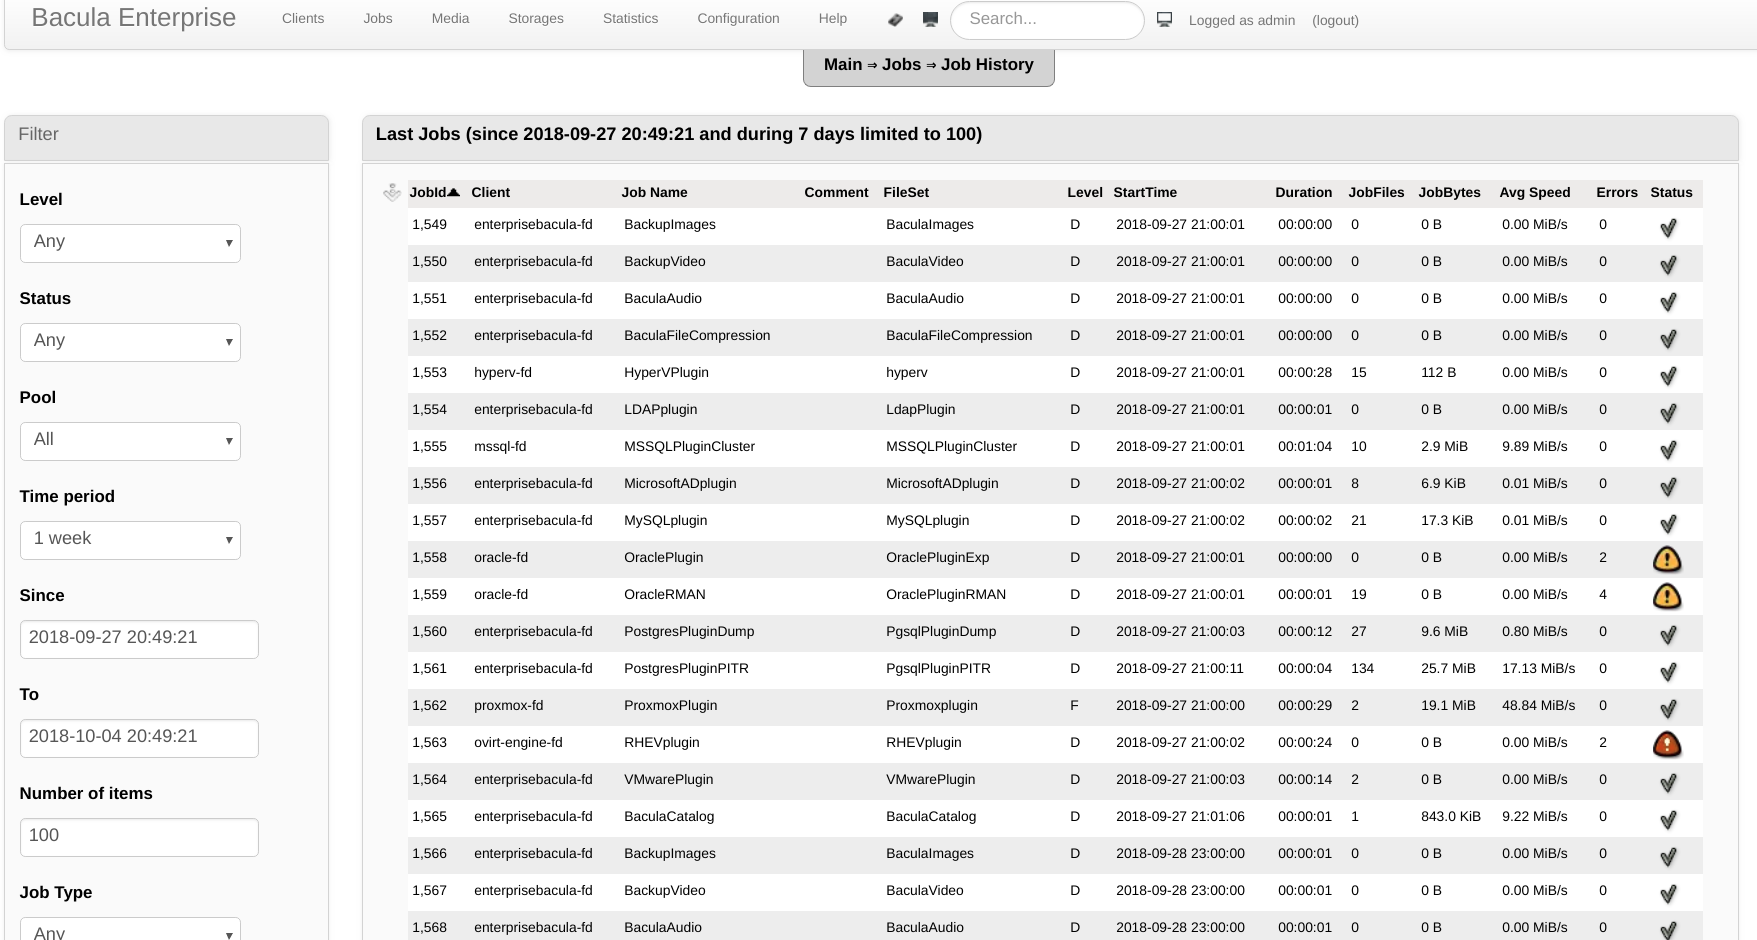
Task: Sort table by Errors column
Action: click(1617, 192)
